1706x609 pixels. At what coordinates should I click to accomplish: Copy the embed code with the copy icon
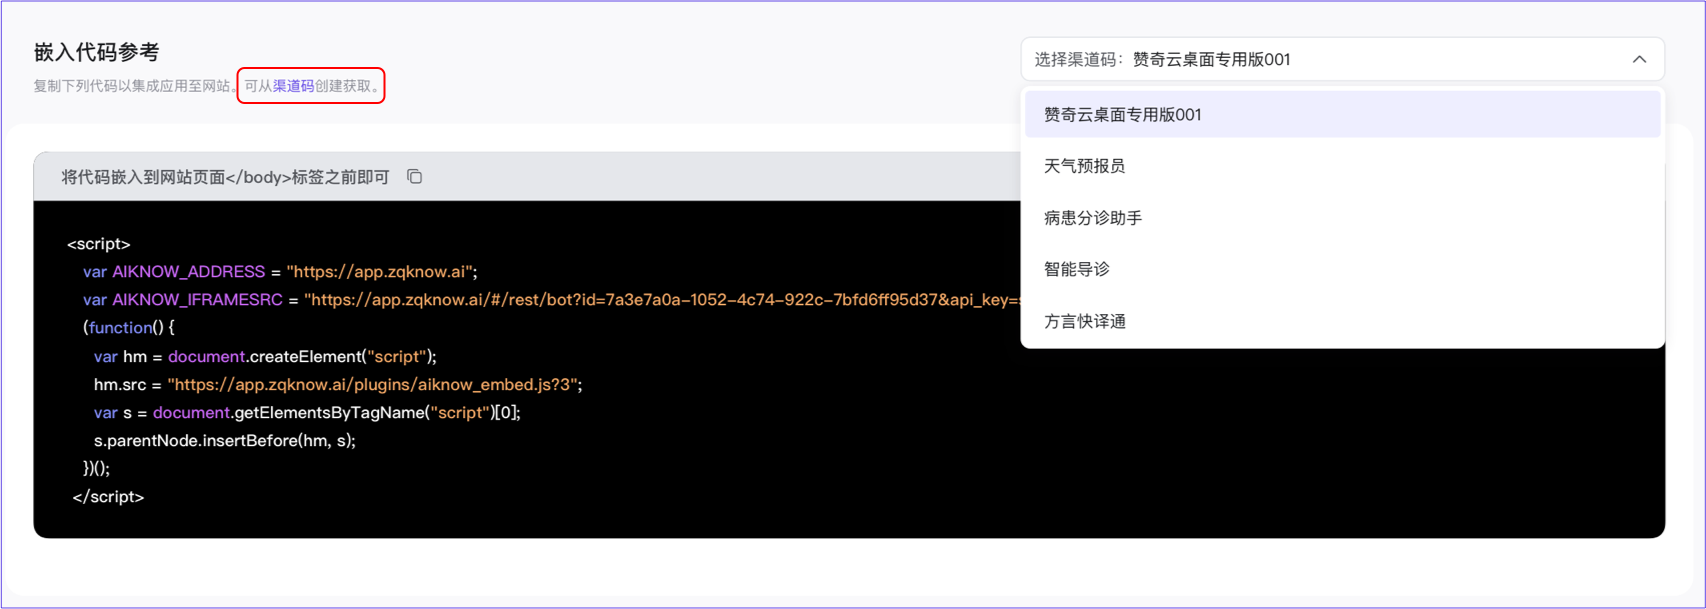click(x=414, y=177)
